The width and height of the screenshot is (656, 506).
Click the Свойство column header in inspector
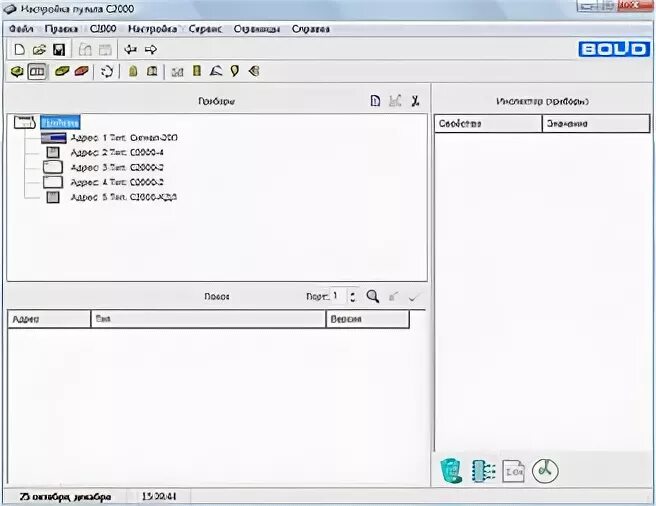tap(488, 124)
